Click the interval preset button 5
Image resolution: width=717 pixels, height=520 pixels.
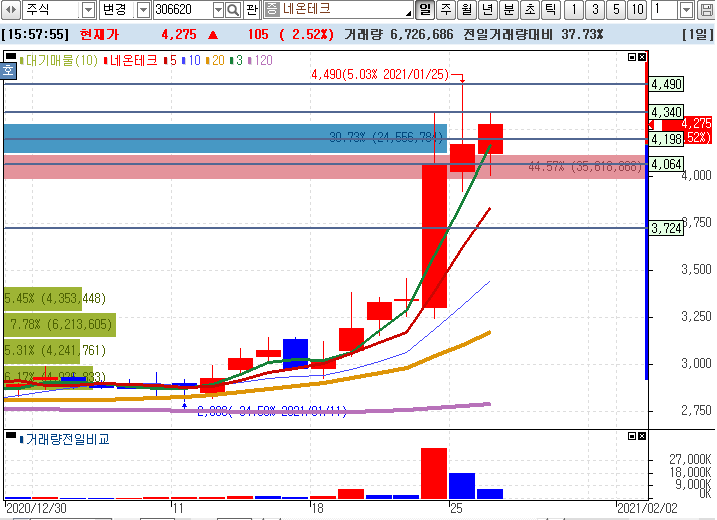click(x=616, y=10)
